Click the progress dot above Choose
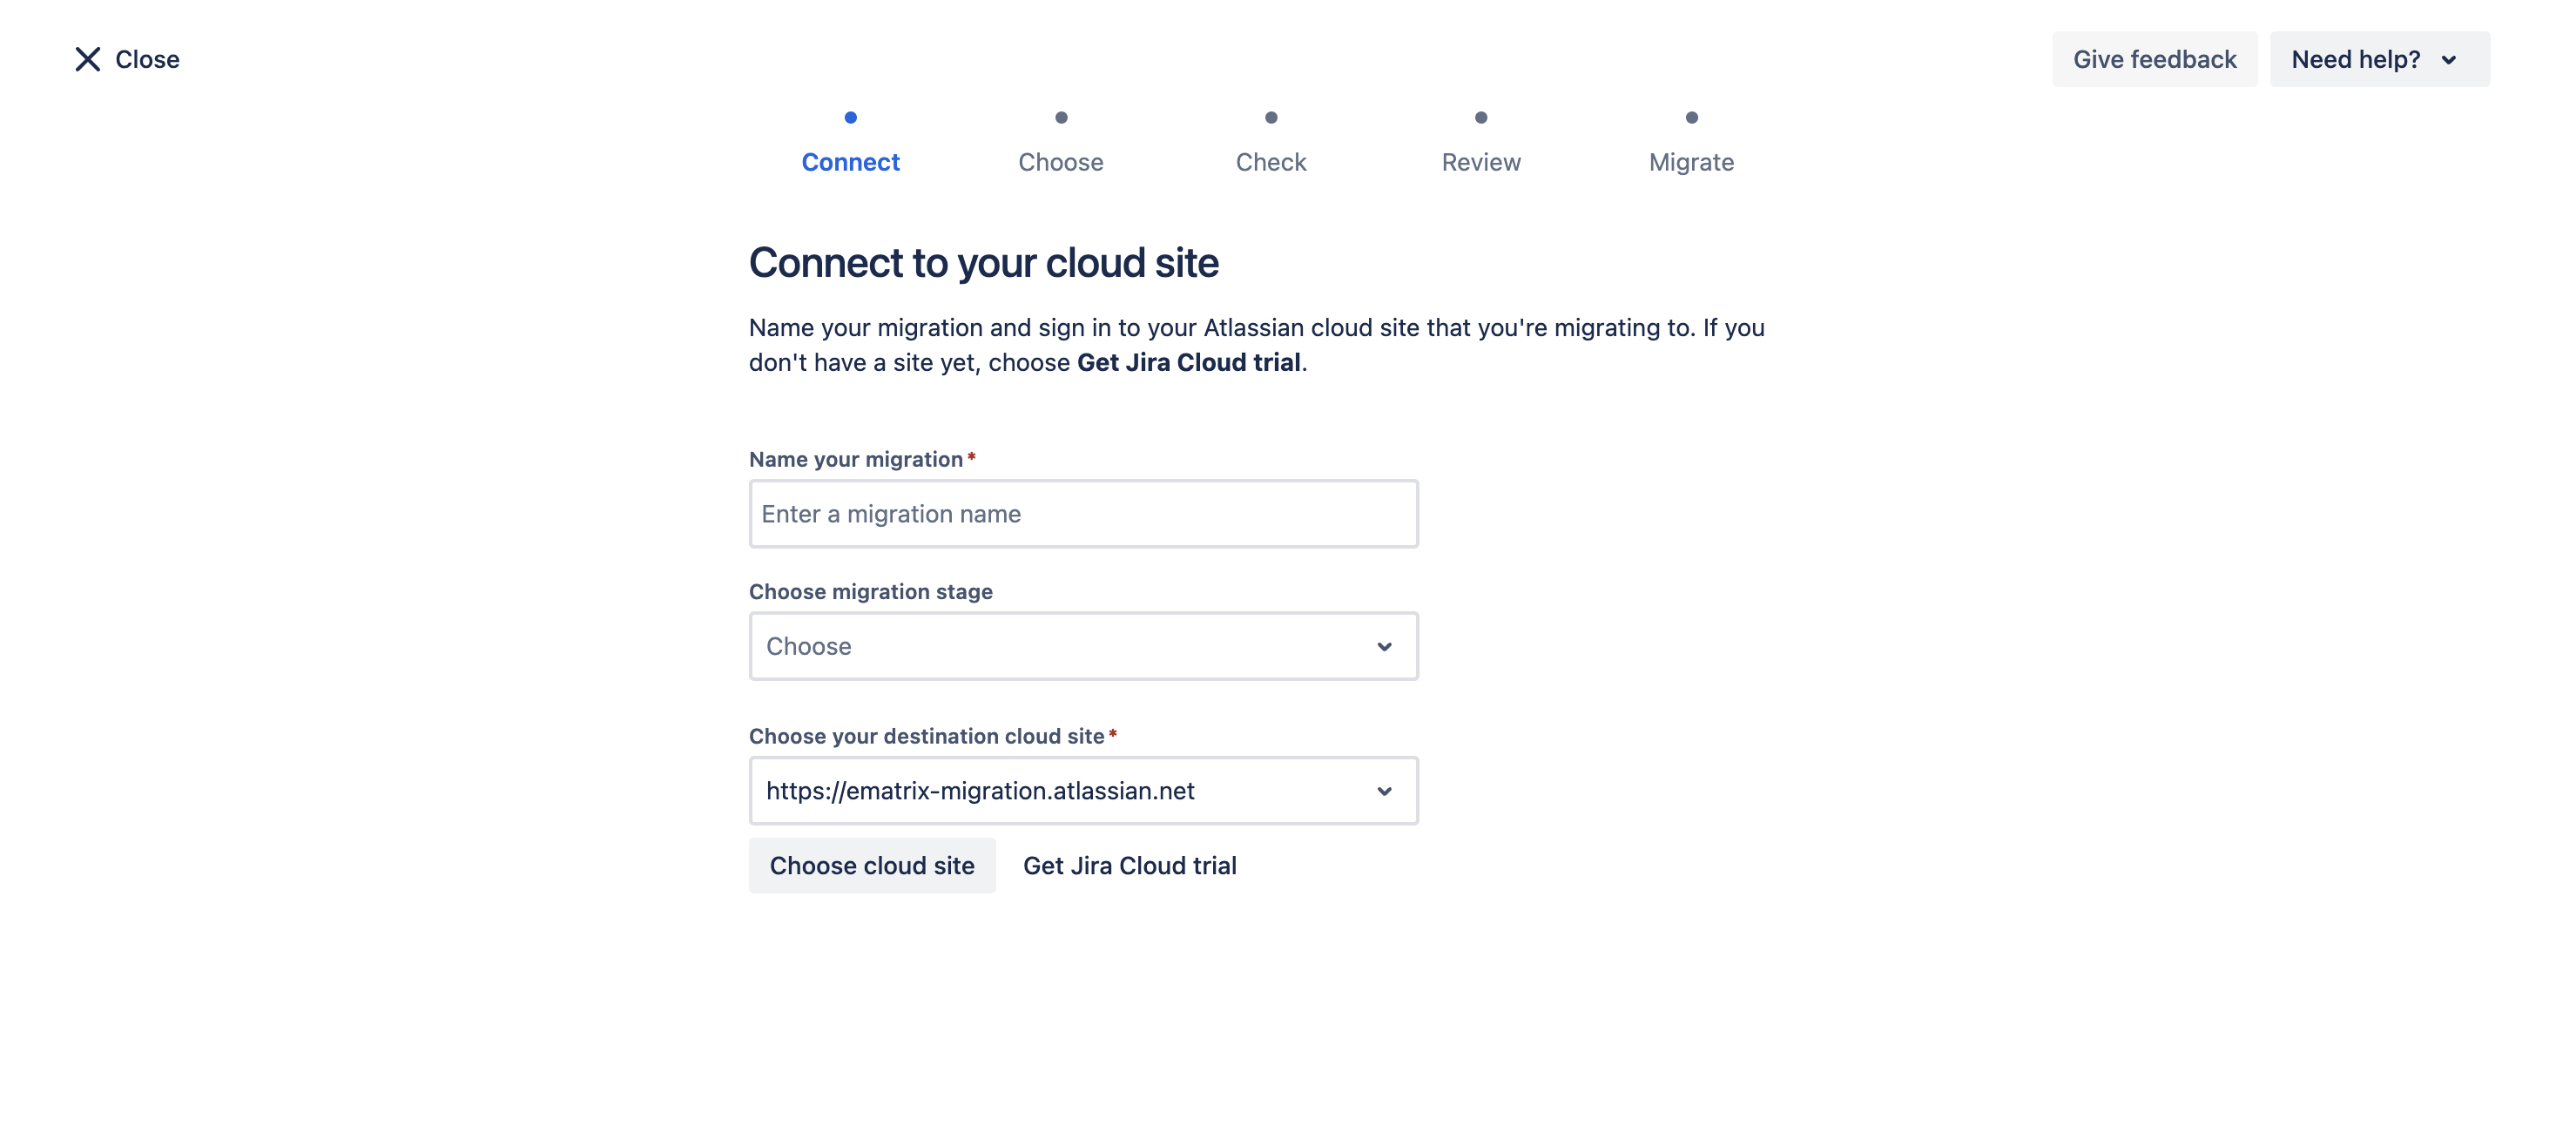This screenshot has width=2576, height=1132. click(x=1061, y=117)
